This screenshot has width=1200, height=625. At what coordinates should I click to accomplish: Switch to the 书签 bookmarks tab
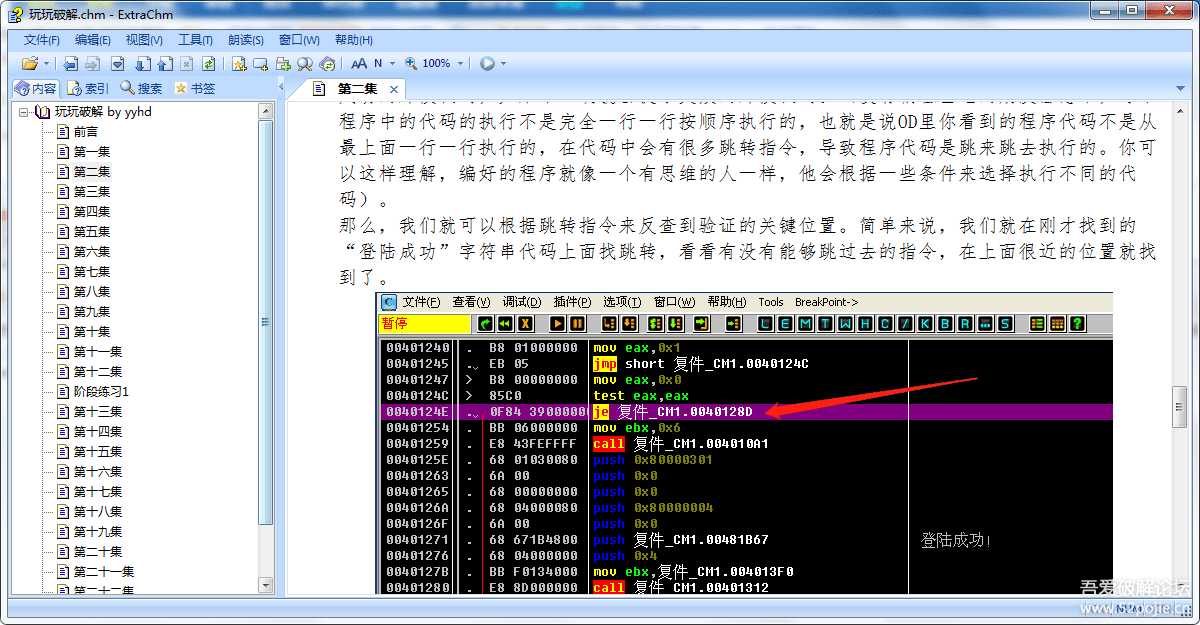(195, 88)
